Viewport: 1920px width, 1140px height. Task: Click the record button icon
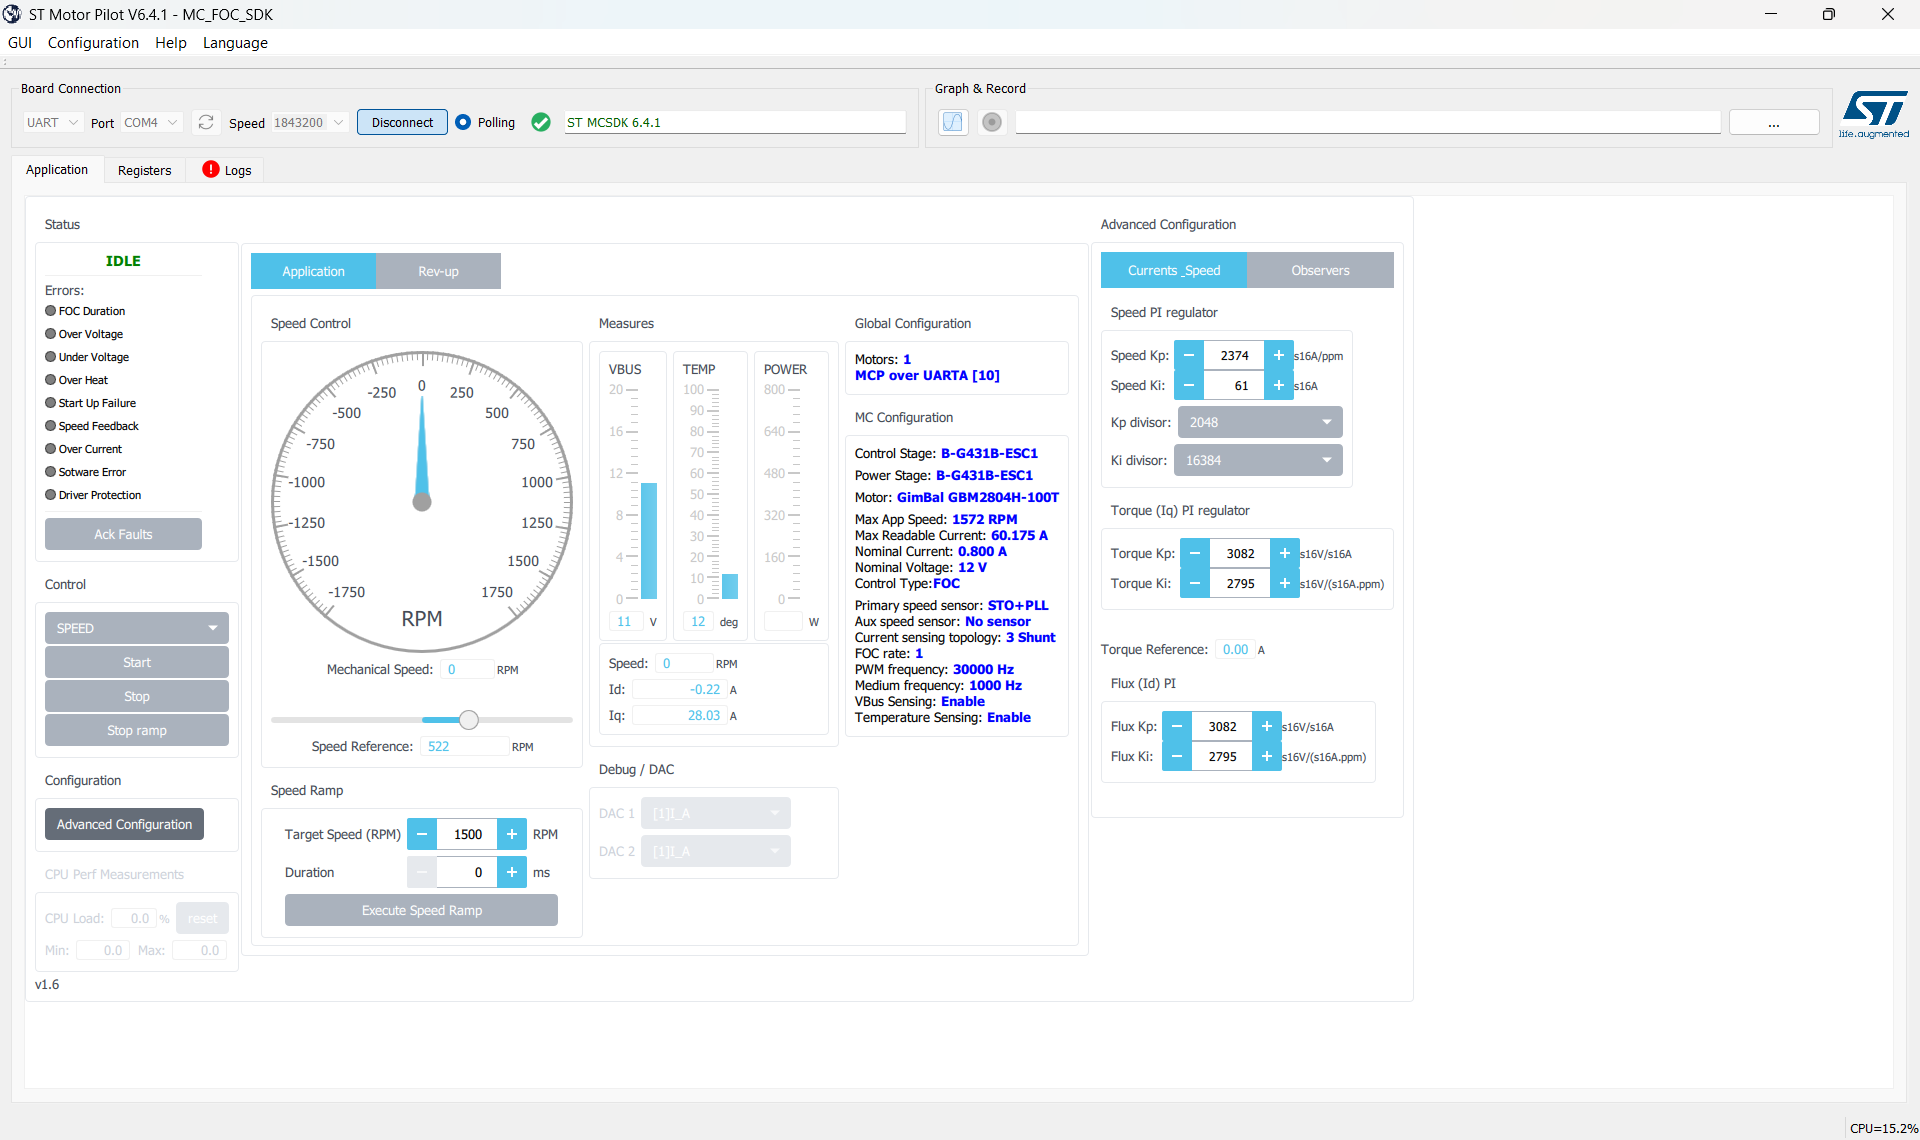pyautogui.click(x=991, y=122)
